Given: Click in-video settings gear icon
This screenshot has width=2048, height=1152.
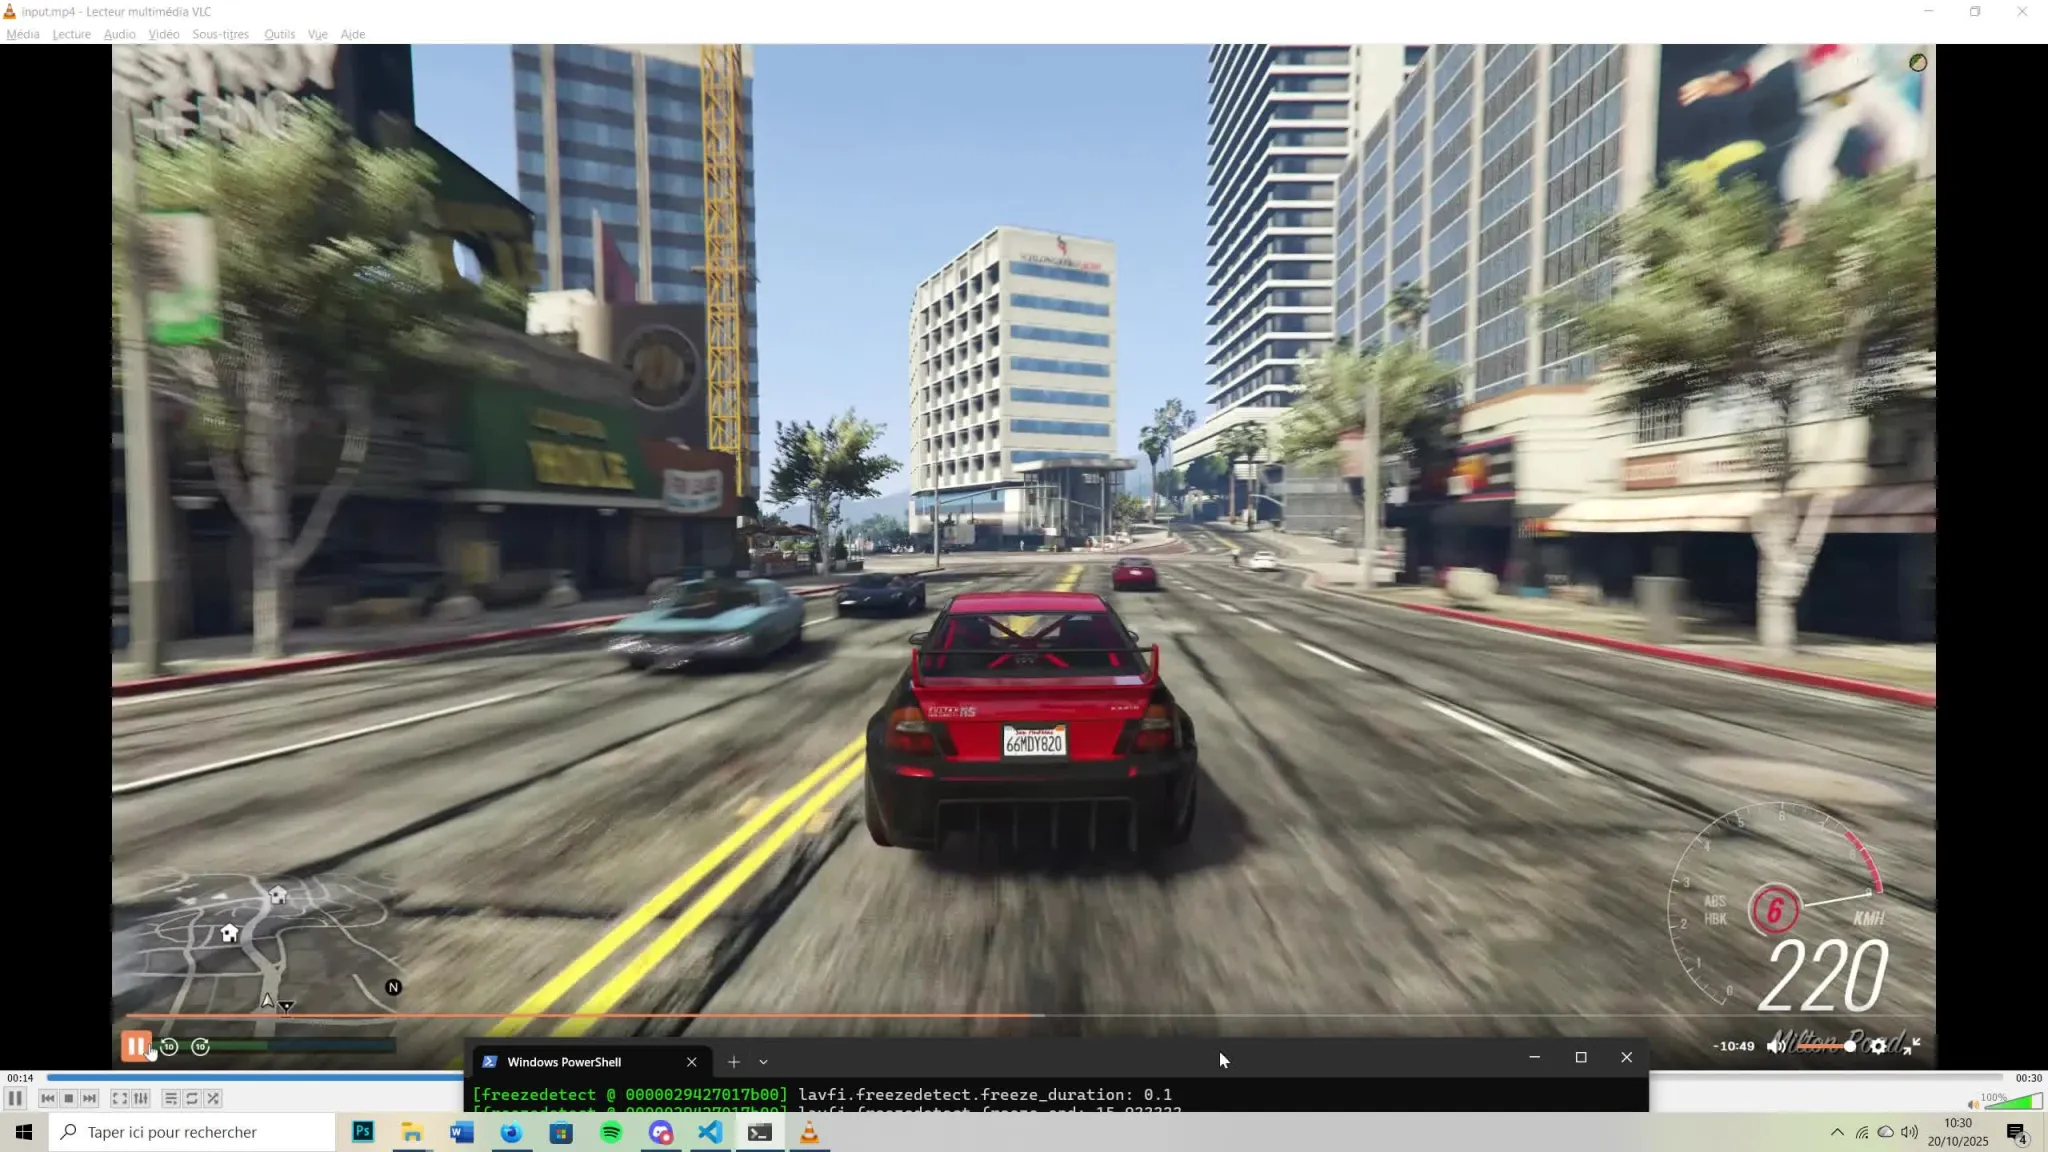Looking at the screenshot, I should pos(1879,1046).
